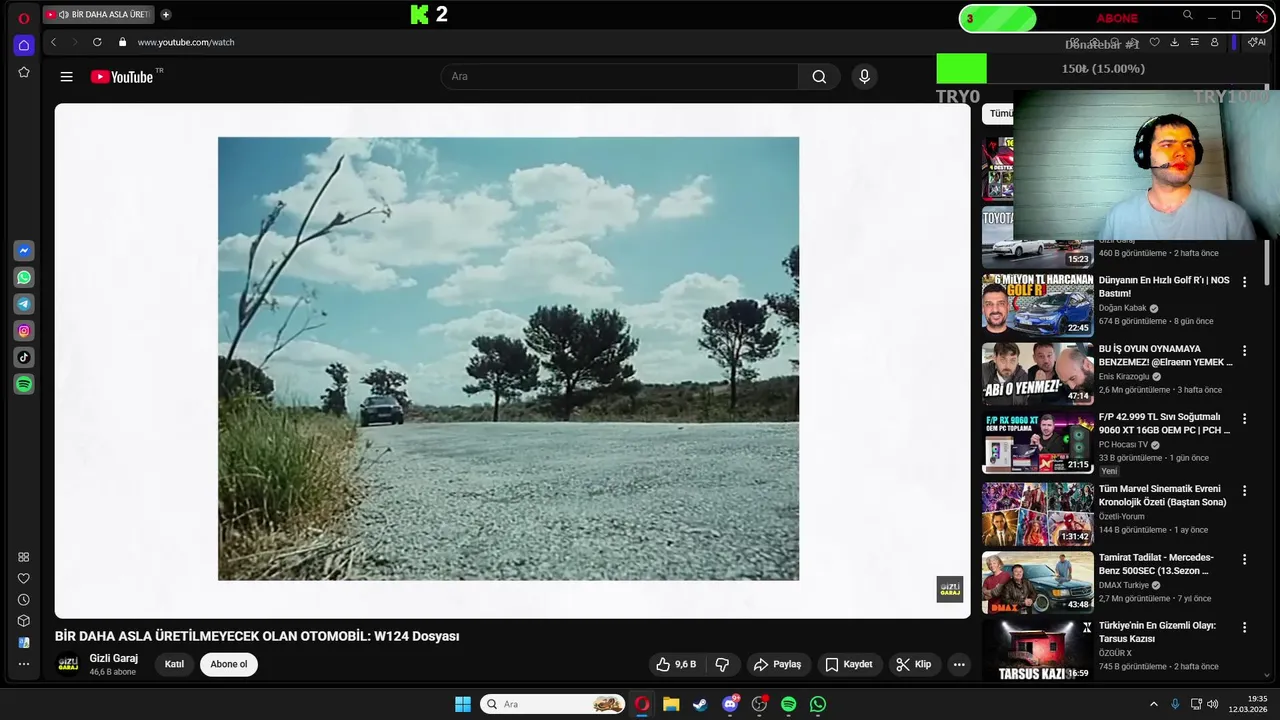
Task: Open Opera sidebar home icon
Action: 24,45
